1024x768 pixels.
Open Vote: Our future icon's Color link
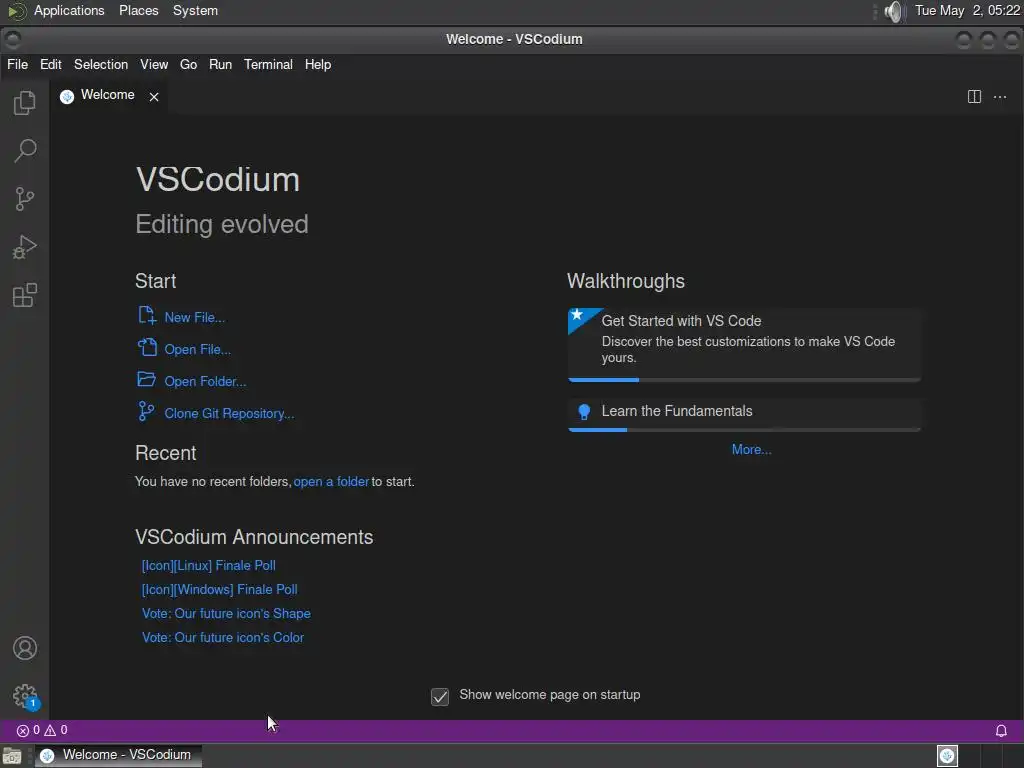tap(223, 637)
